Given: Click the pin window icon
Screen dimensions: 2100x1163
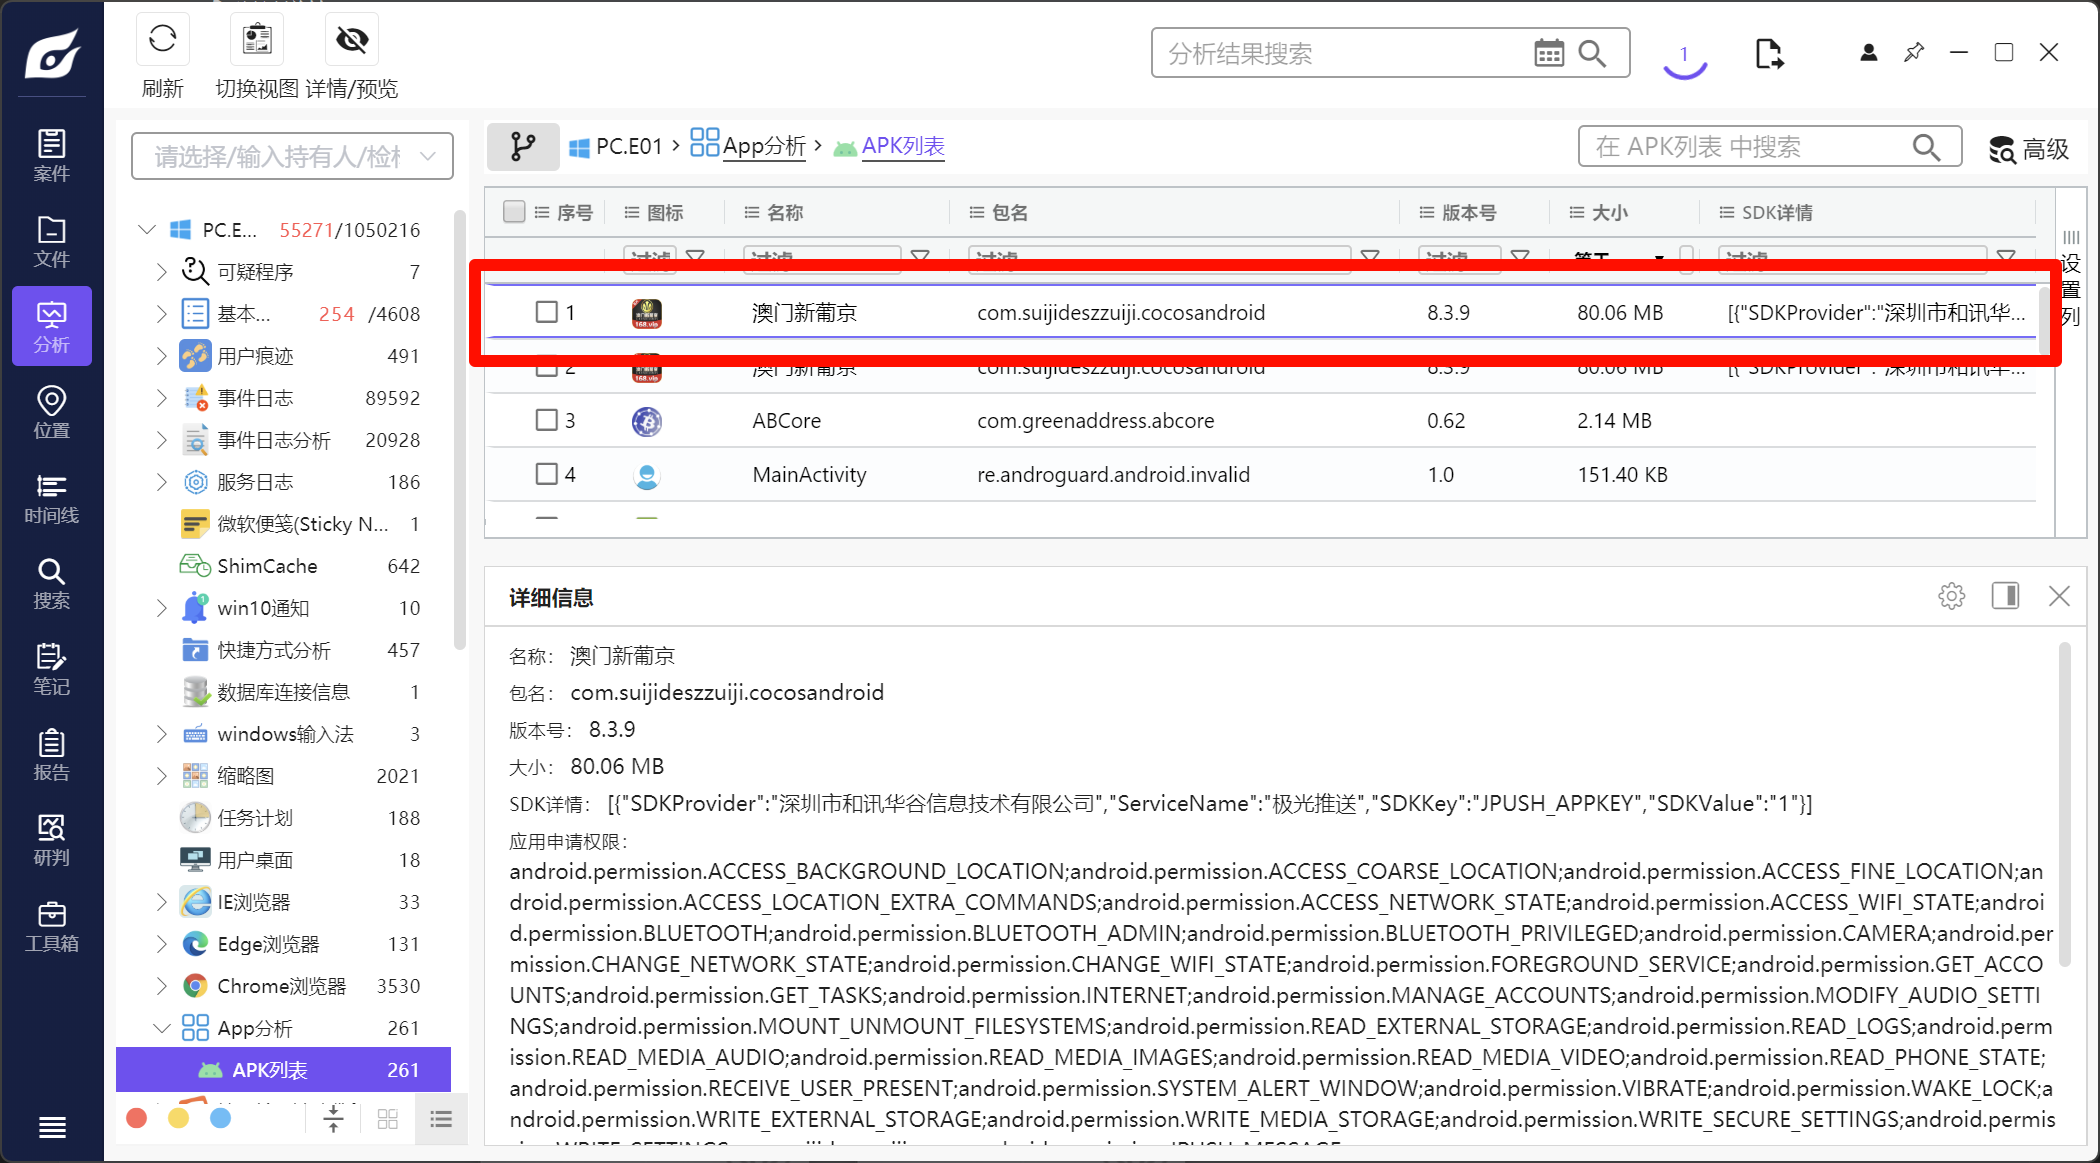Looking at the screenshot, I should pyautogui.click(x=1914, y=53).
